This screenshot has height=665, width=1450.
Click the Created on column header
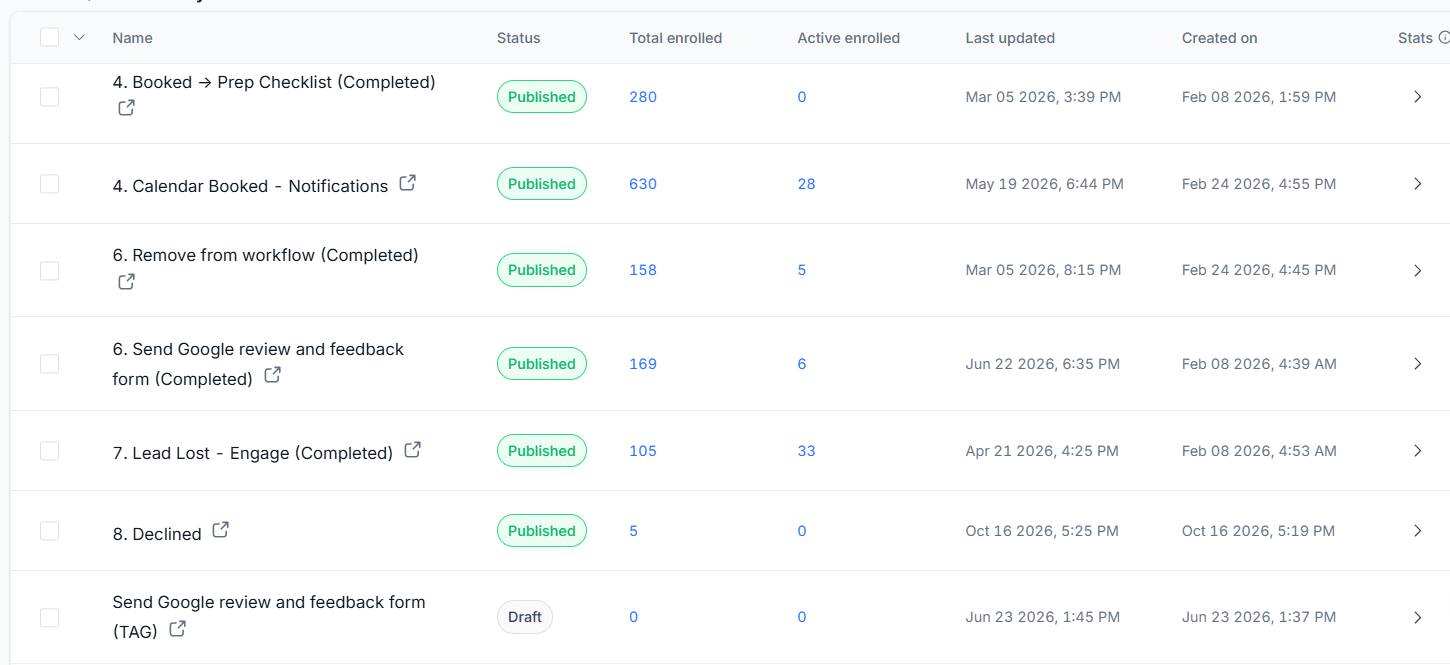pos(1219,38)
